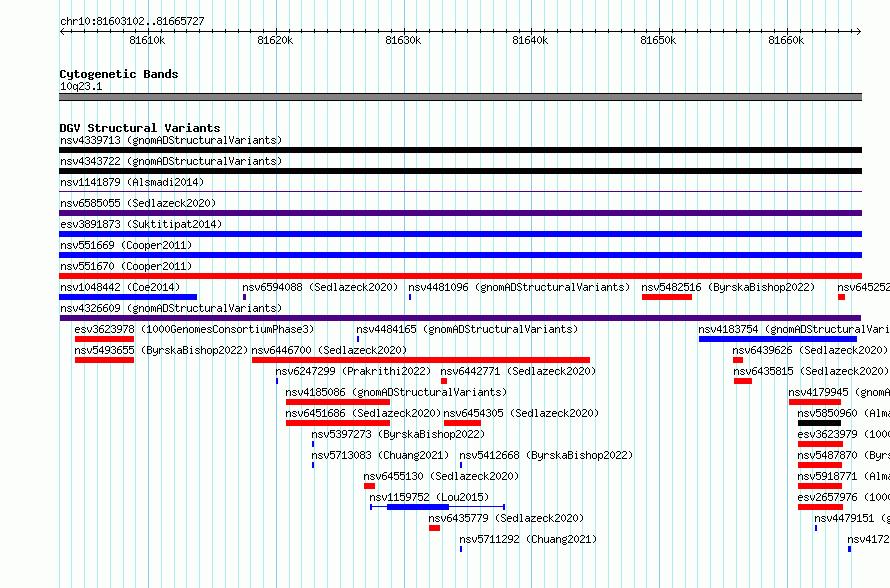
Task: Open nsv6585055 (Sedlazeck2020) variant
Action: coord(138,203)
